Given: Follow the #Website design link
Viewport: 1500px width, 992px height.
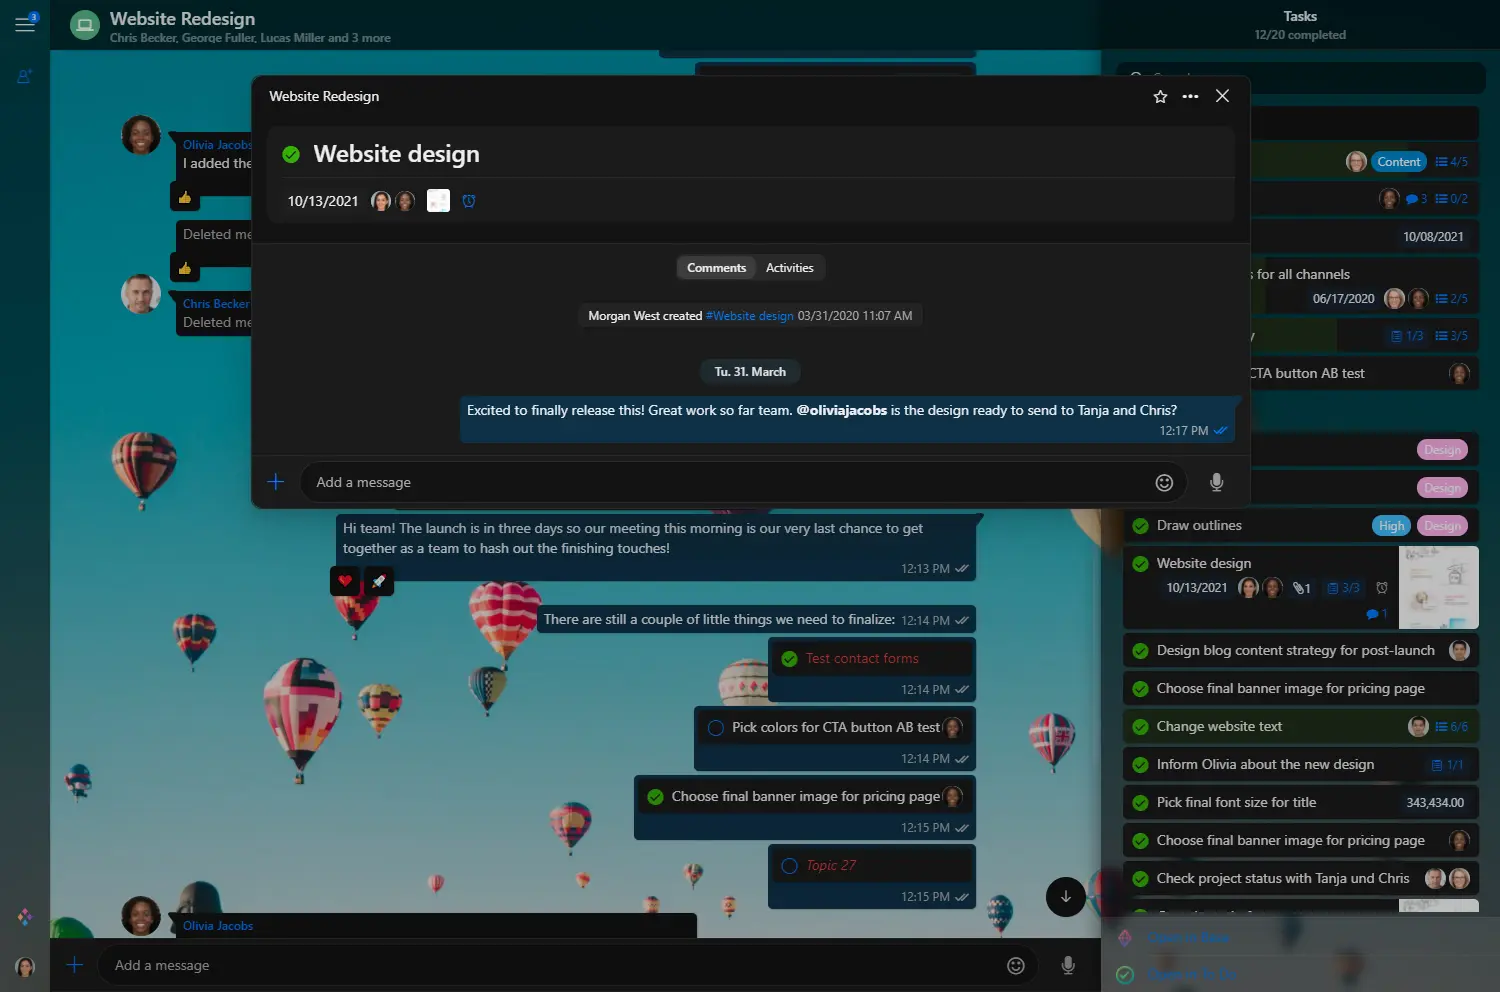Looking at the screenshot, I should 749,316.
